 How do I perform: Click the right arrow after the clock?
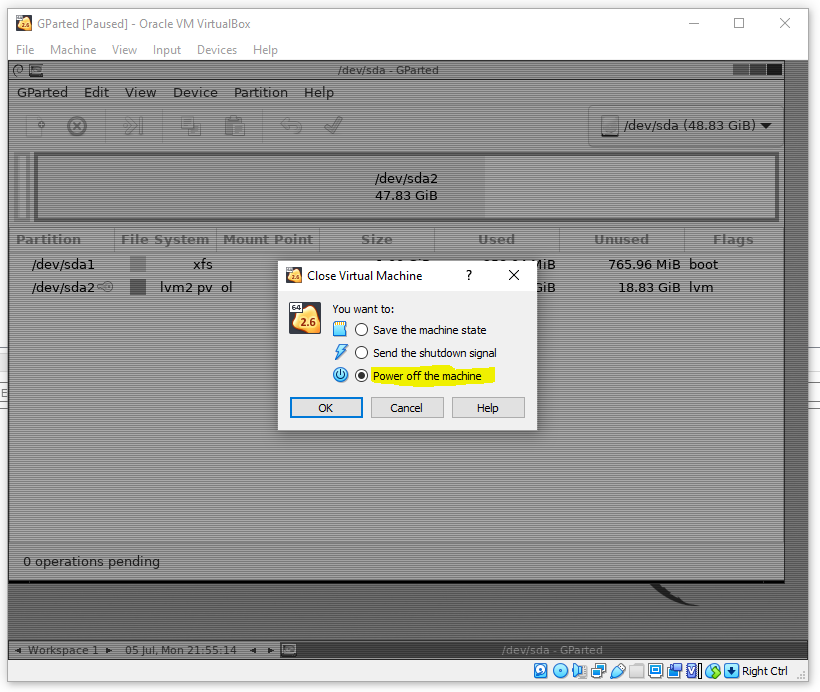[x=270, y=650]
